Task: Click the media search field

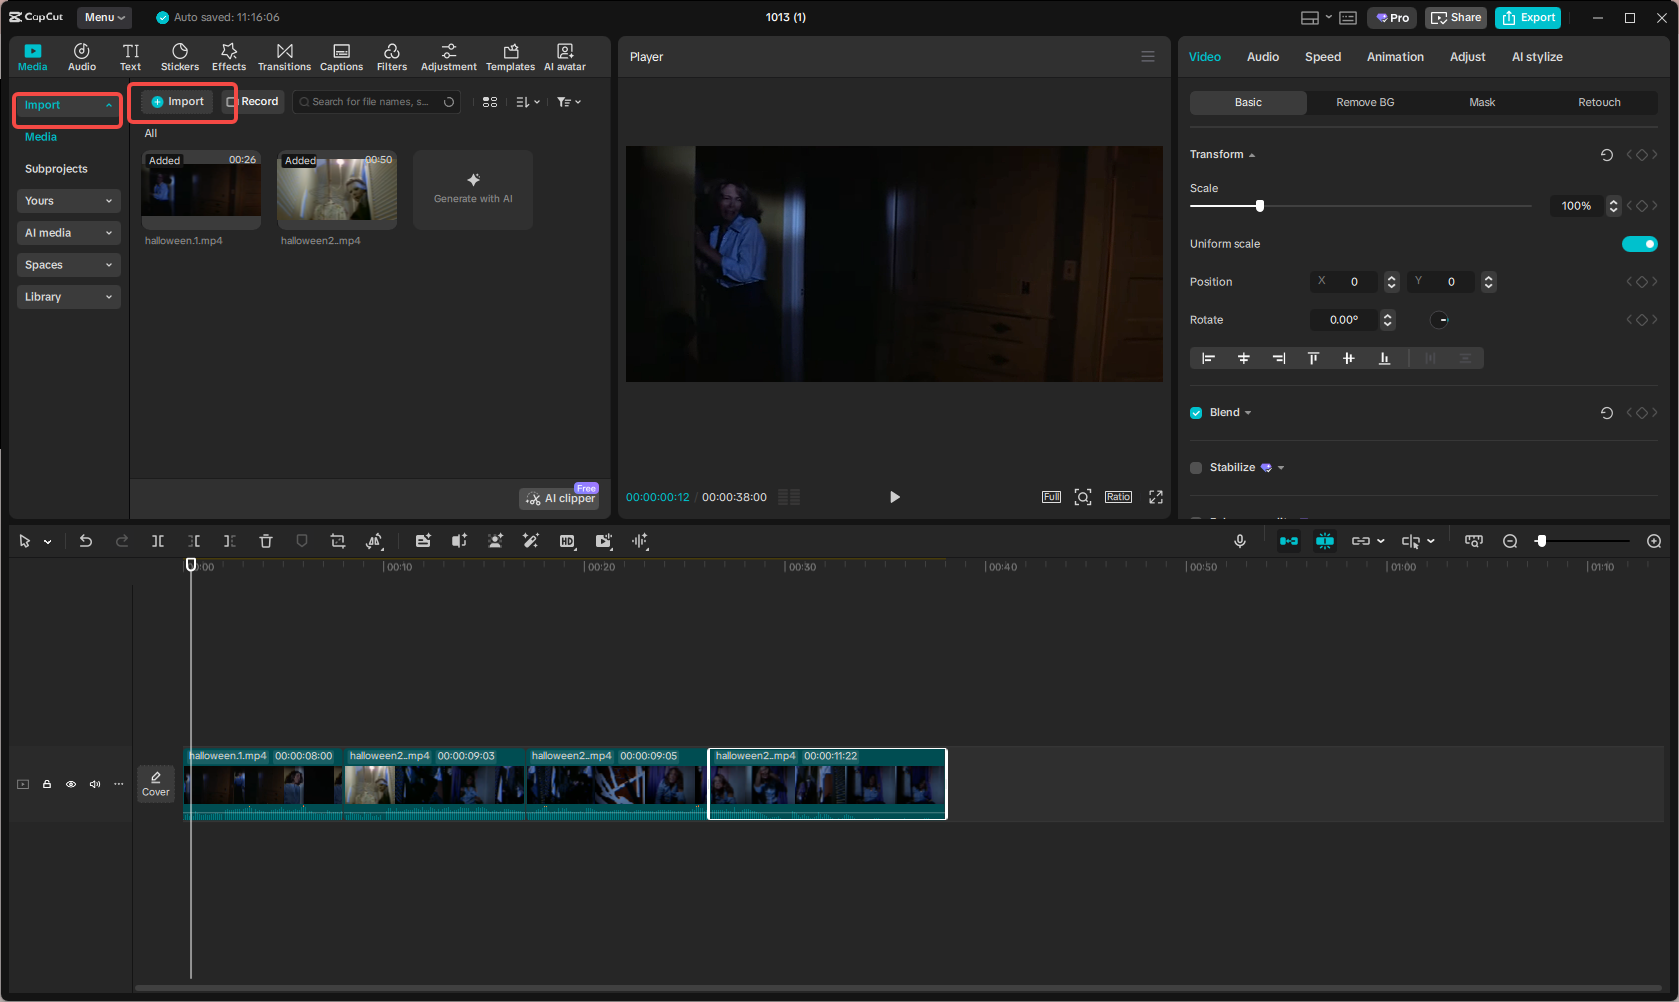Action: coord(376,102)
